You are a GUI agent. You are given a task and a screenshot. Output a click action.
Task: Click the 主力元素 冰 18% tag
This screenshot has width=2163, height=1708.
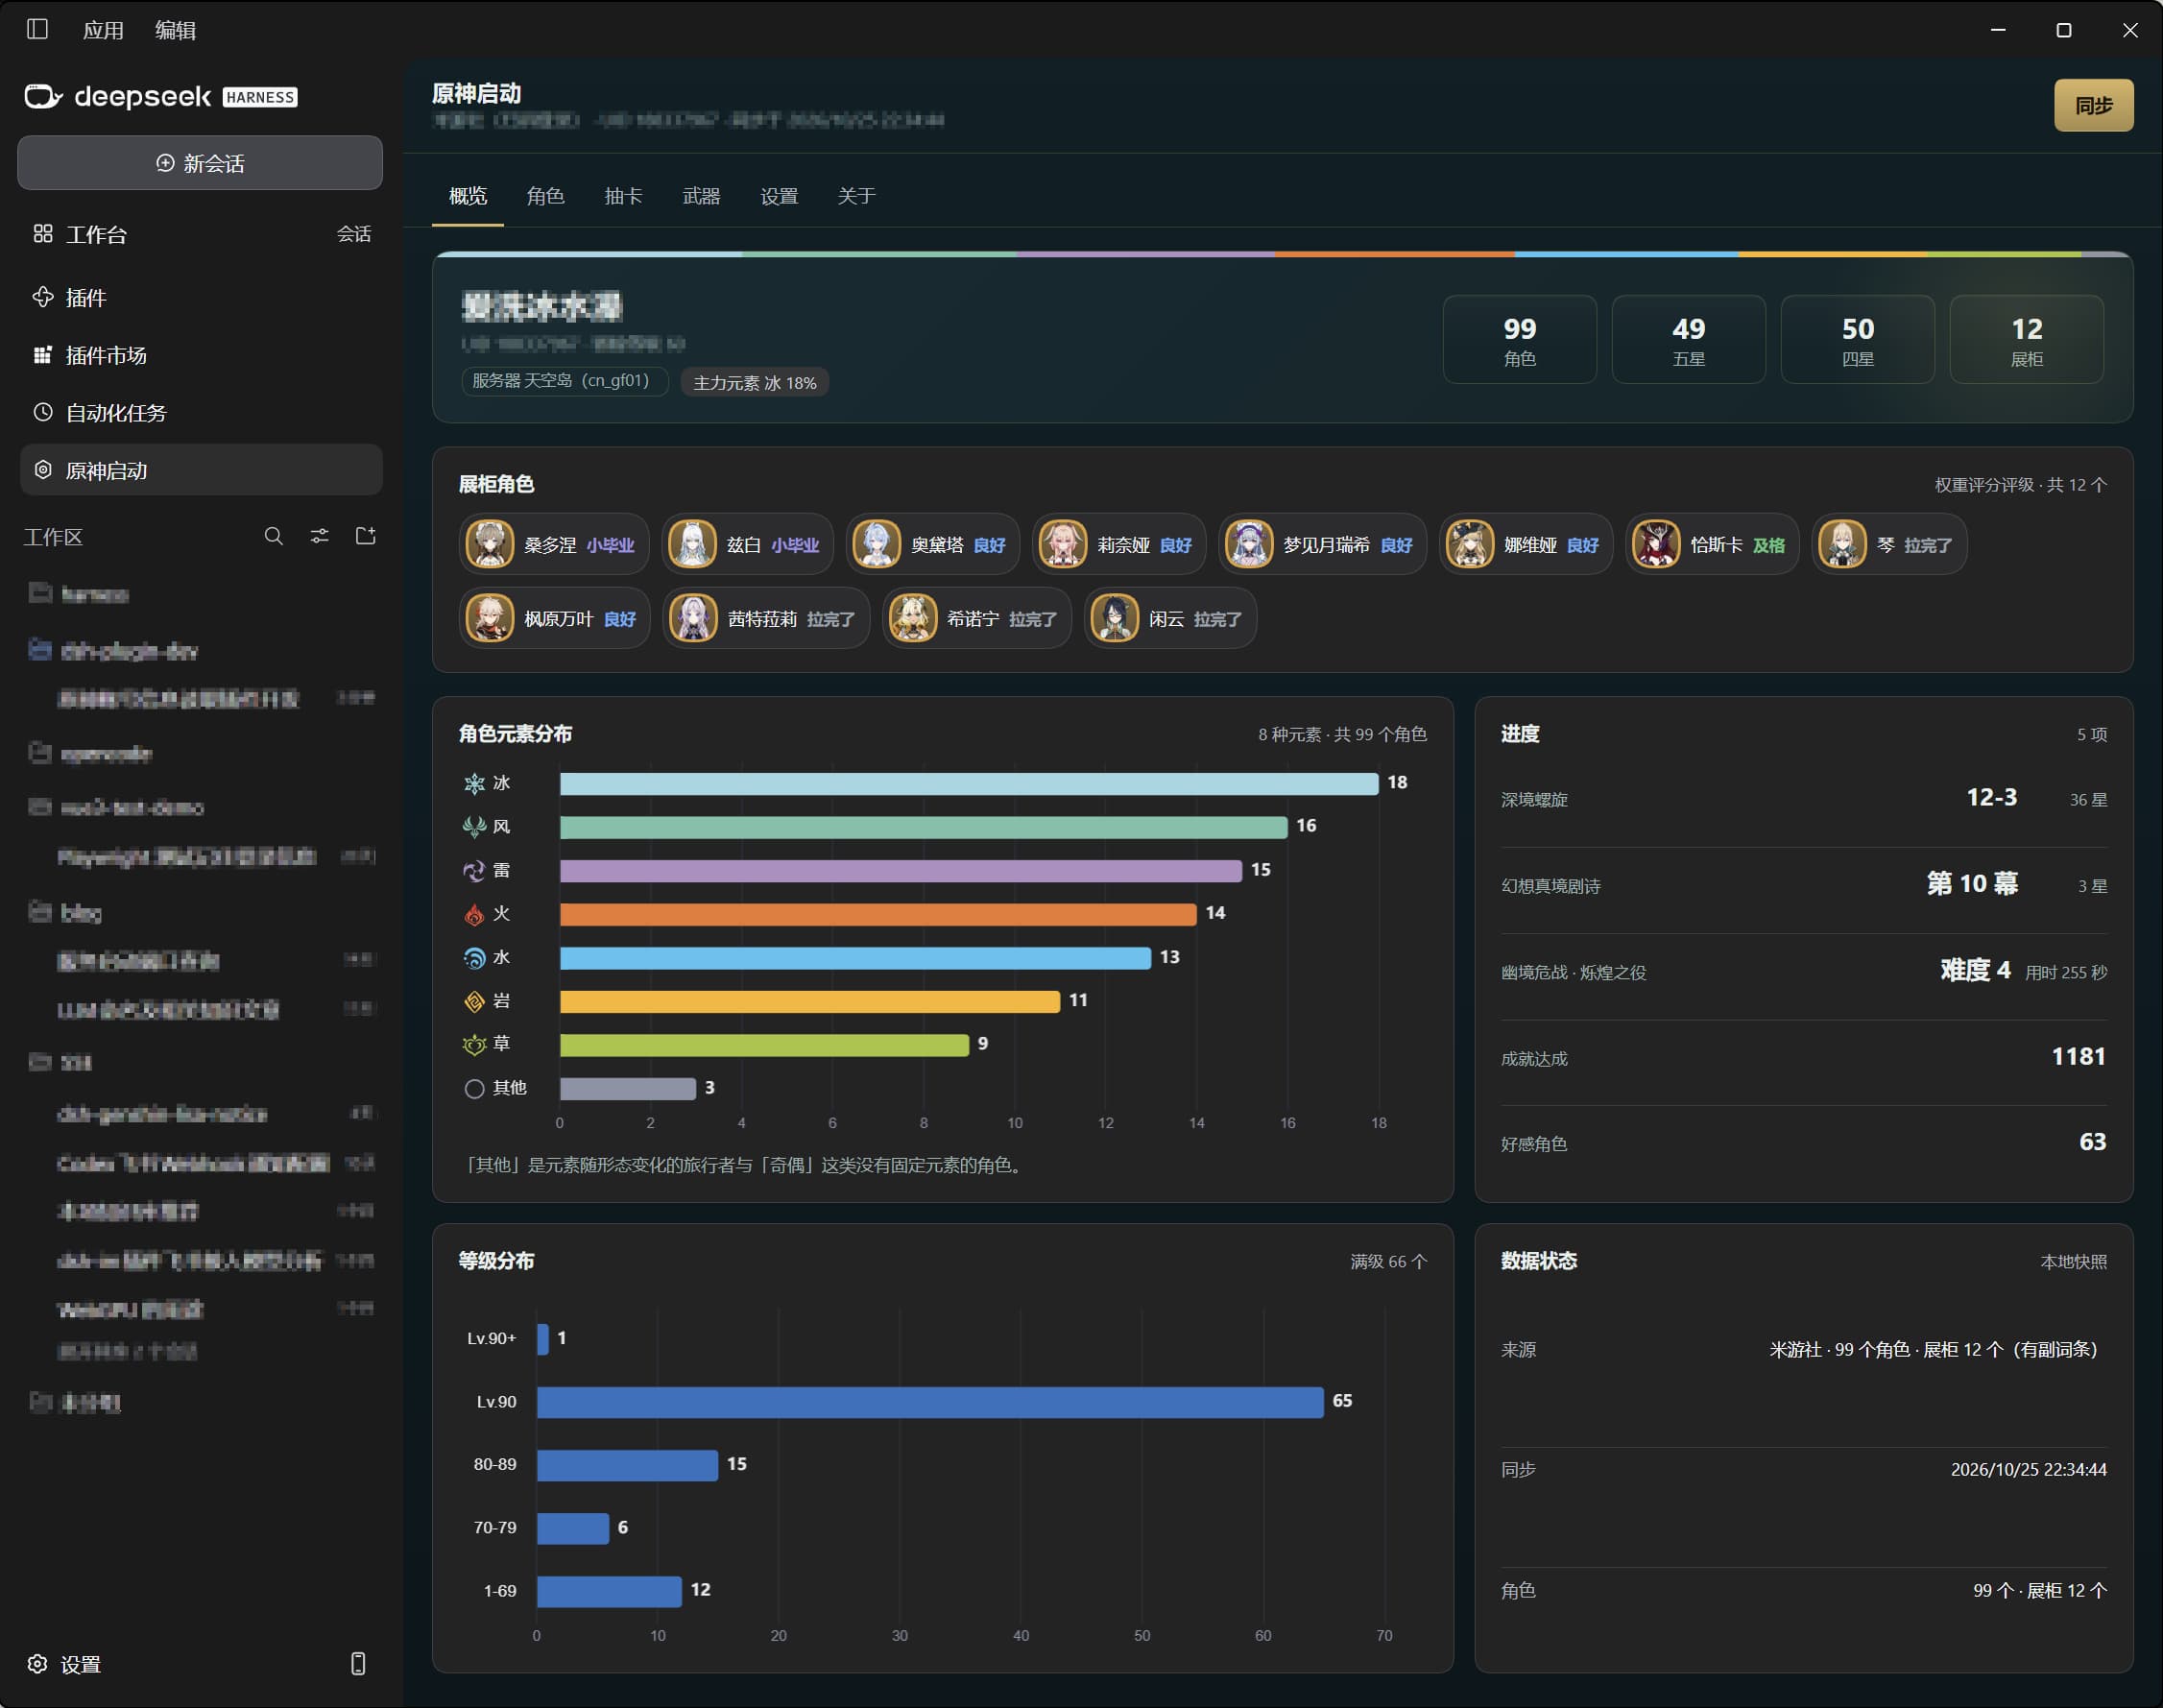pos(754,382)
